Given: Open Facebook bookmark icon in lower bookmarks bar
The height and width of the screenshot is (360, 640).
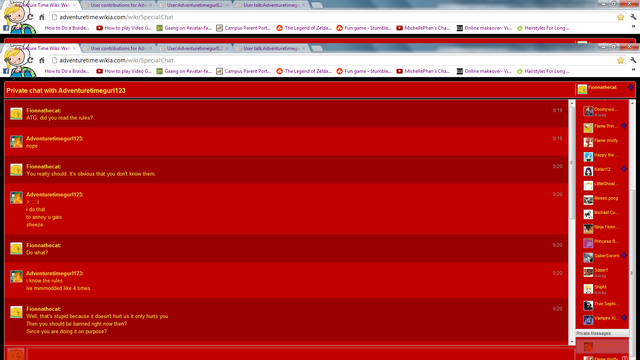Looking at the screenshot, I should pos(6,71).
